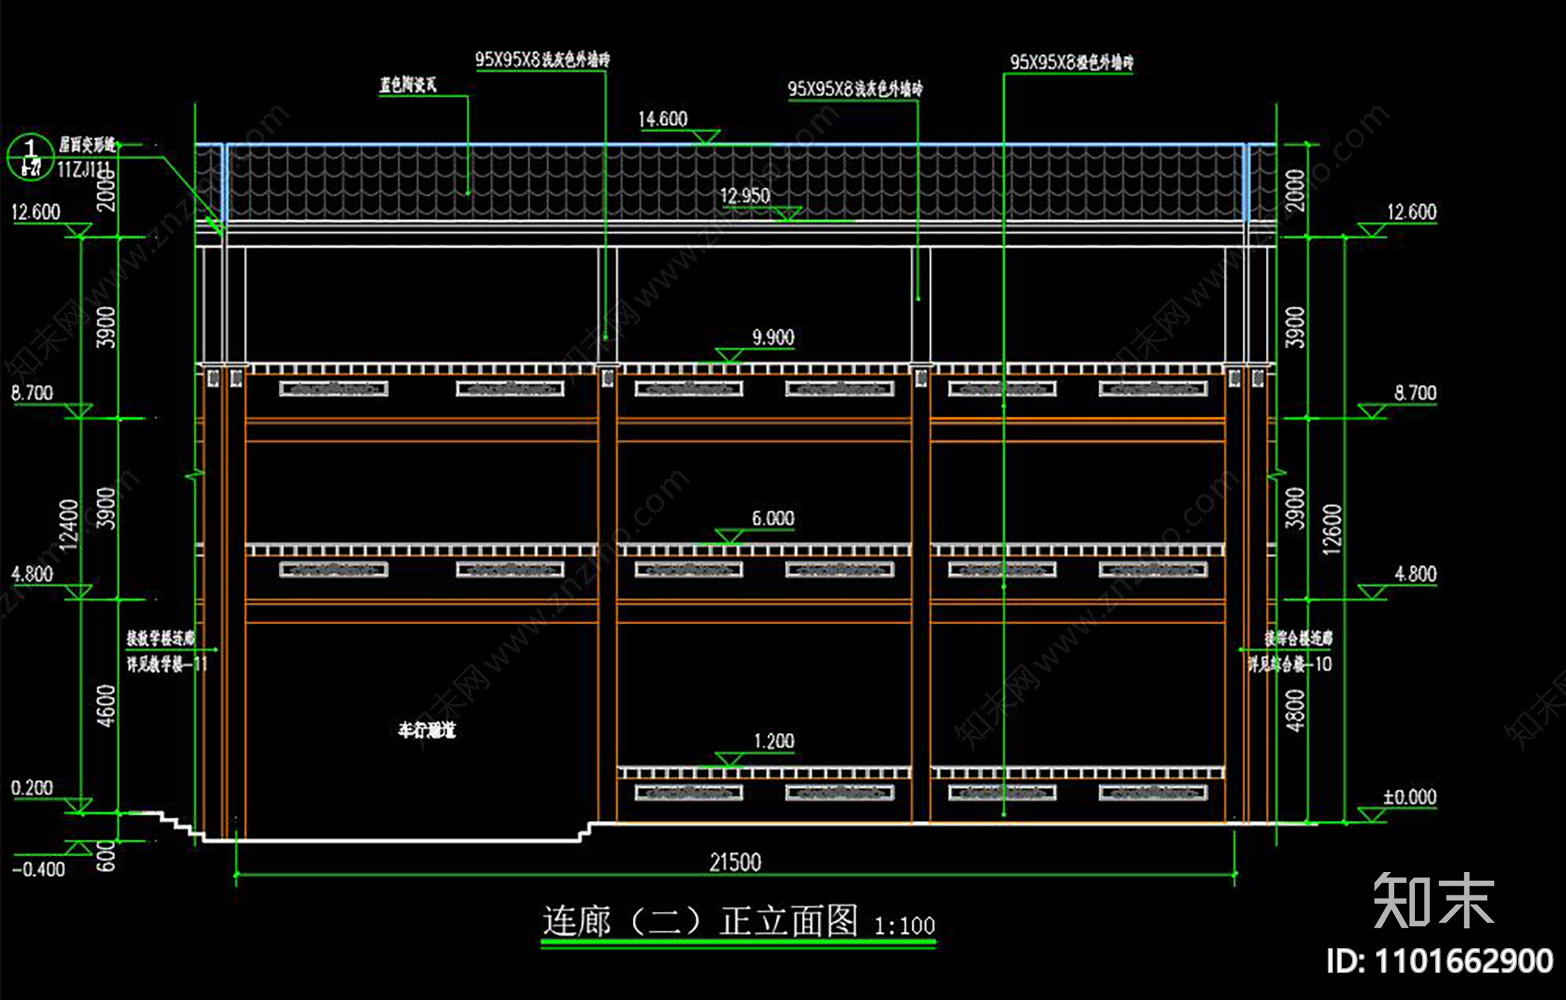Click the 9.900 elevation marker text

click(773, 338)
